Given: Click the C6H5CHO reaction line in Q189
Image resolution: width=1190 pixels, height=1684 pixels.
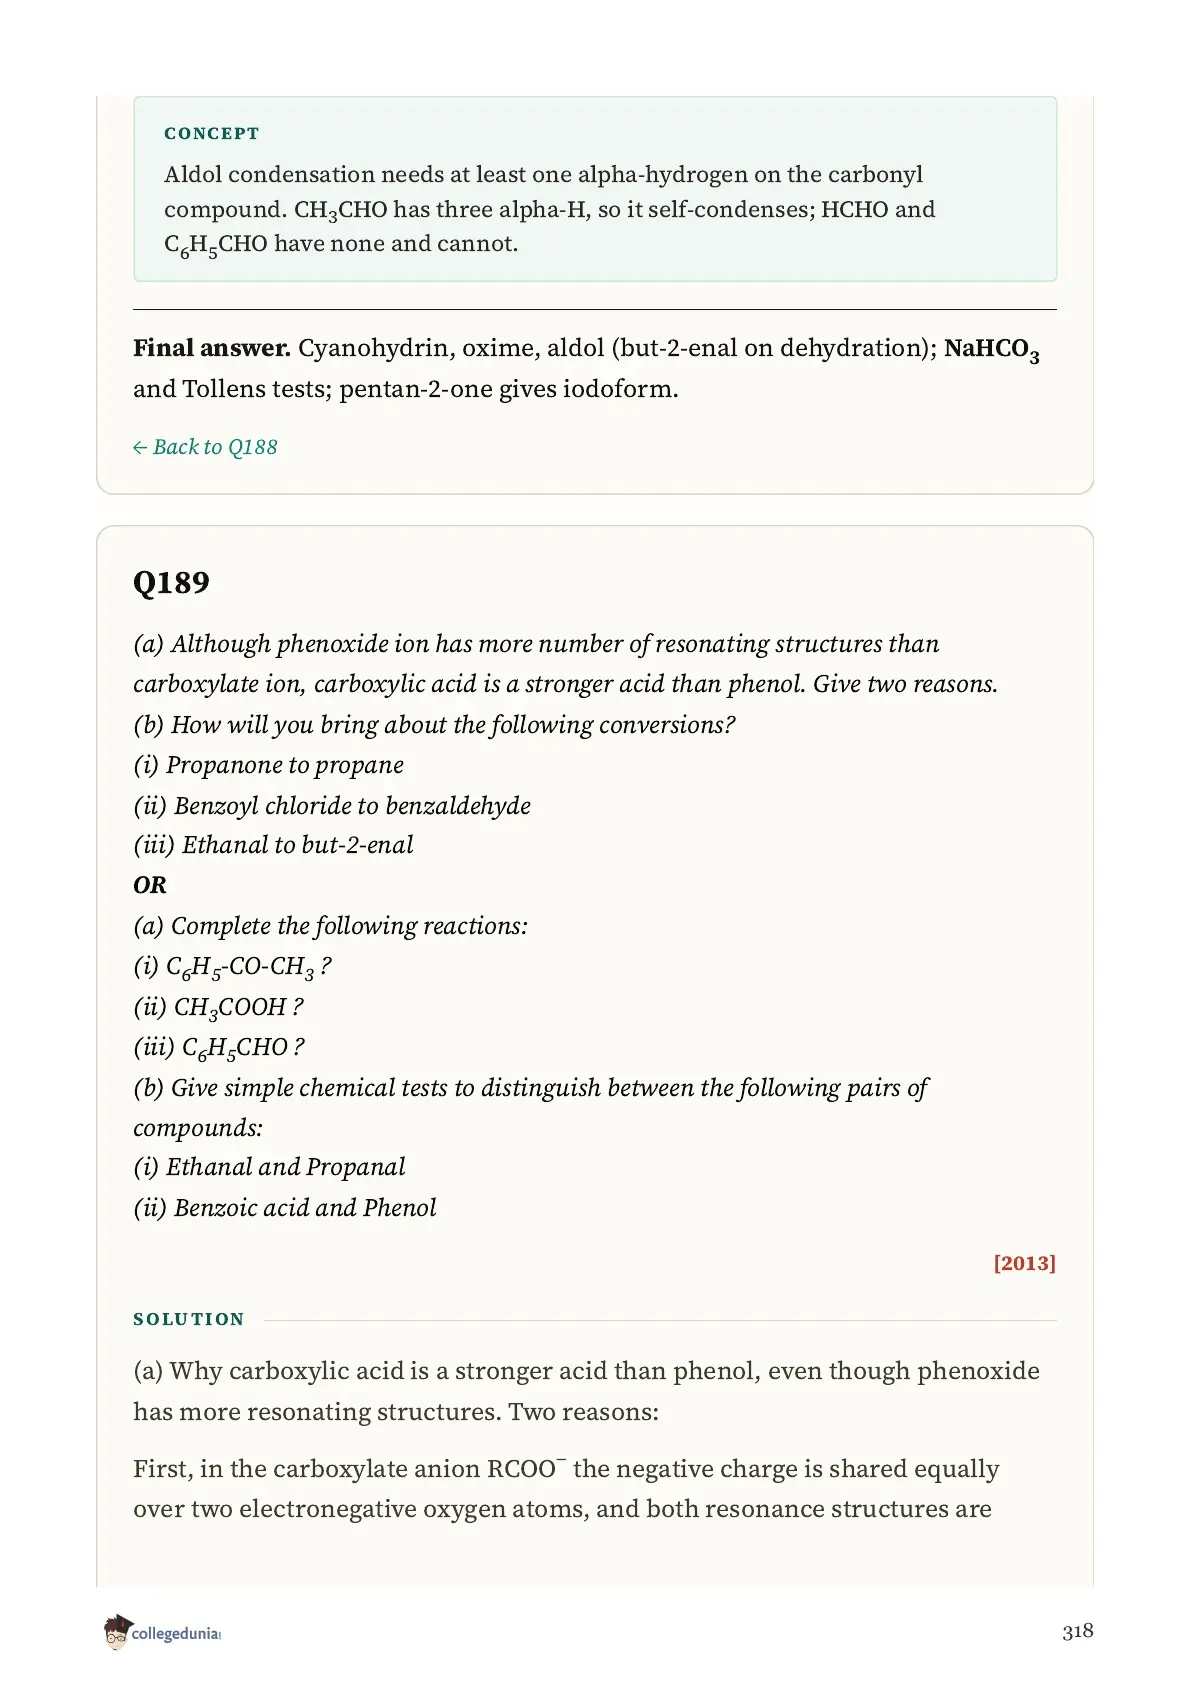Looking at the screenshot, I should coord(219,1048).
